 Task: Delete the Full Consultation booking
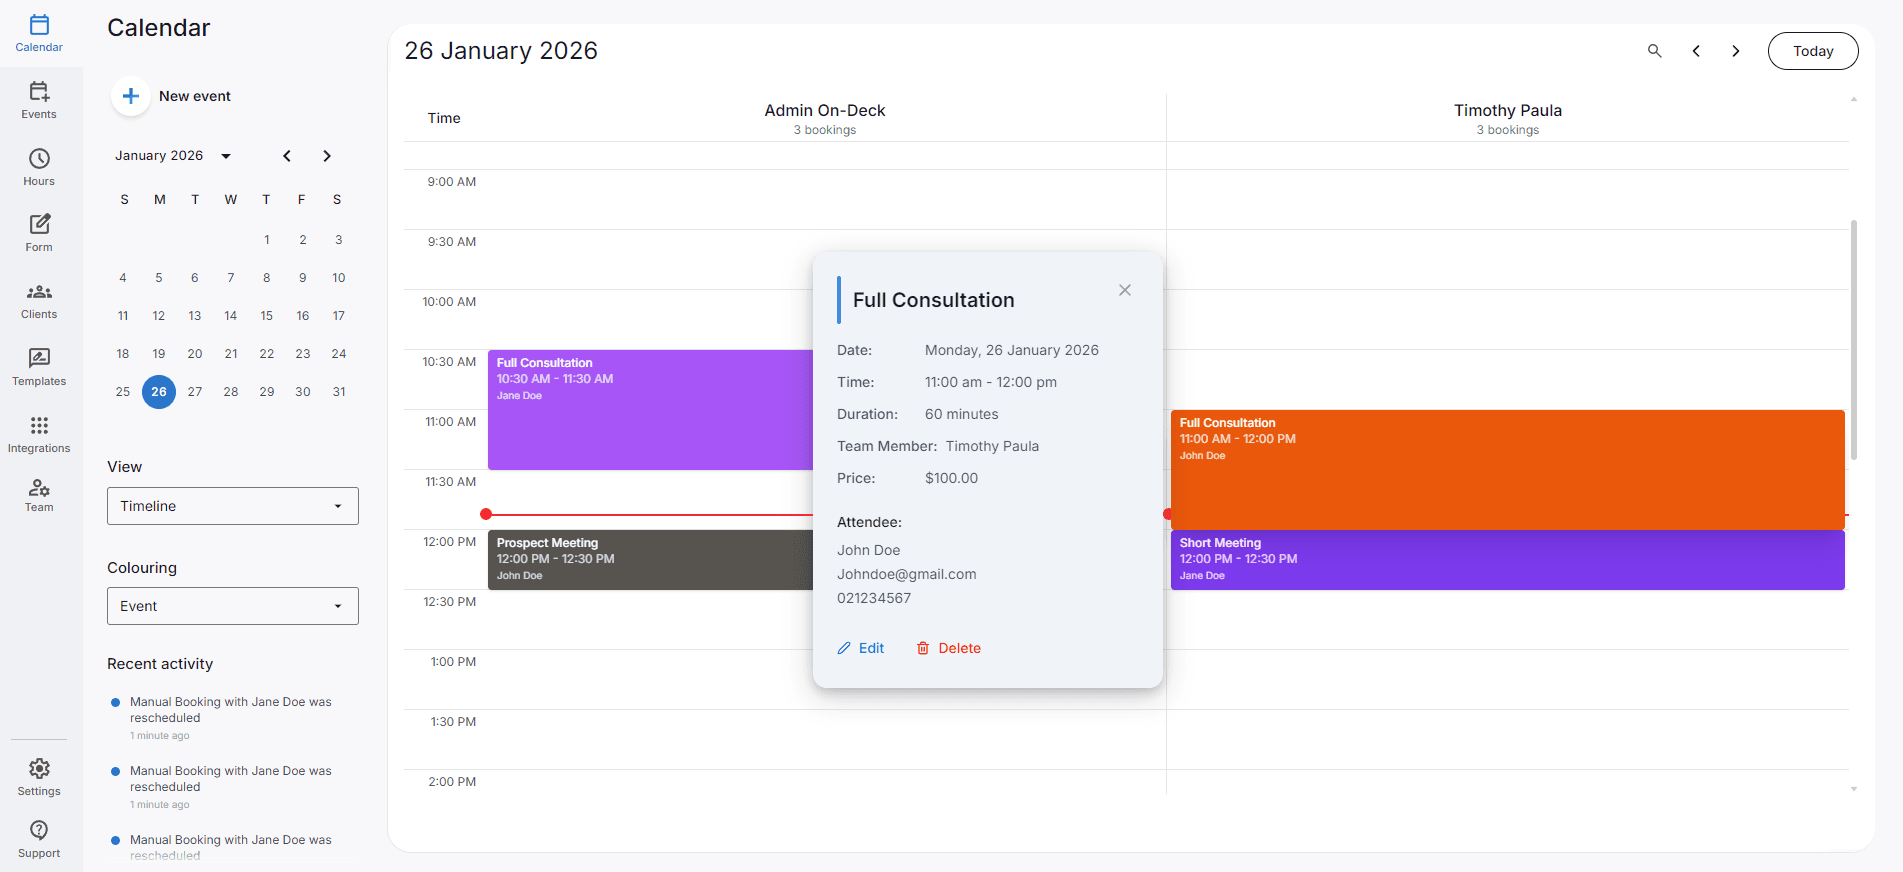(x=949, y=648)
